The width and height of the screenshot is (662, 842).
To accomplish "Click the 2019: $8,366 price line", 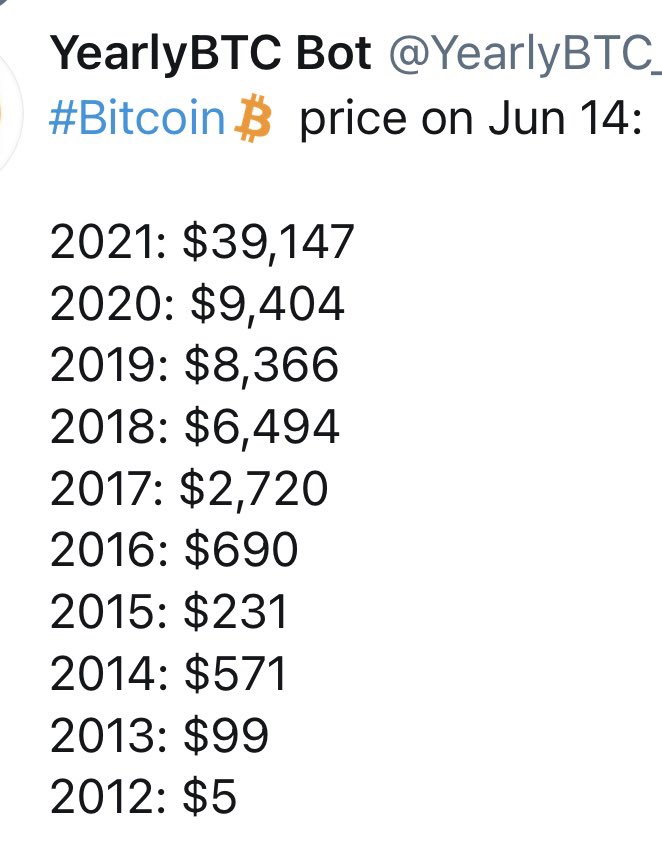I will [x=194, y=365].
